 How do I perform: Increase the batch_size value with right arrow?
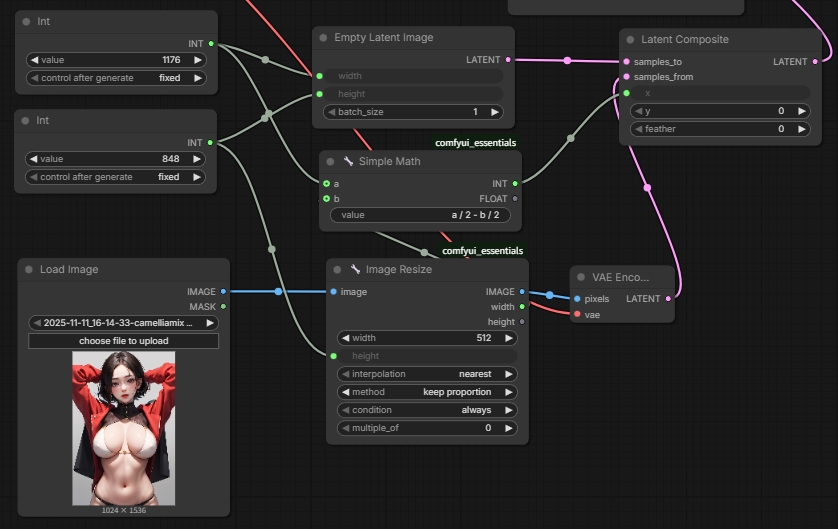point(495,112)
